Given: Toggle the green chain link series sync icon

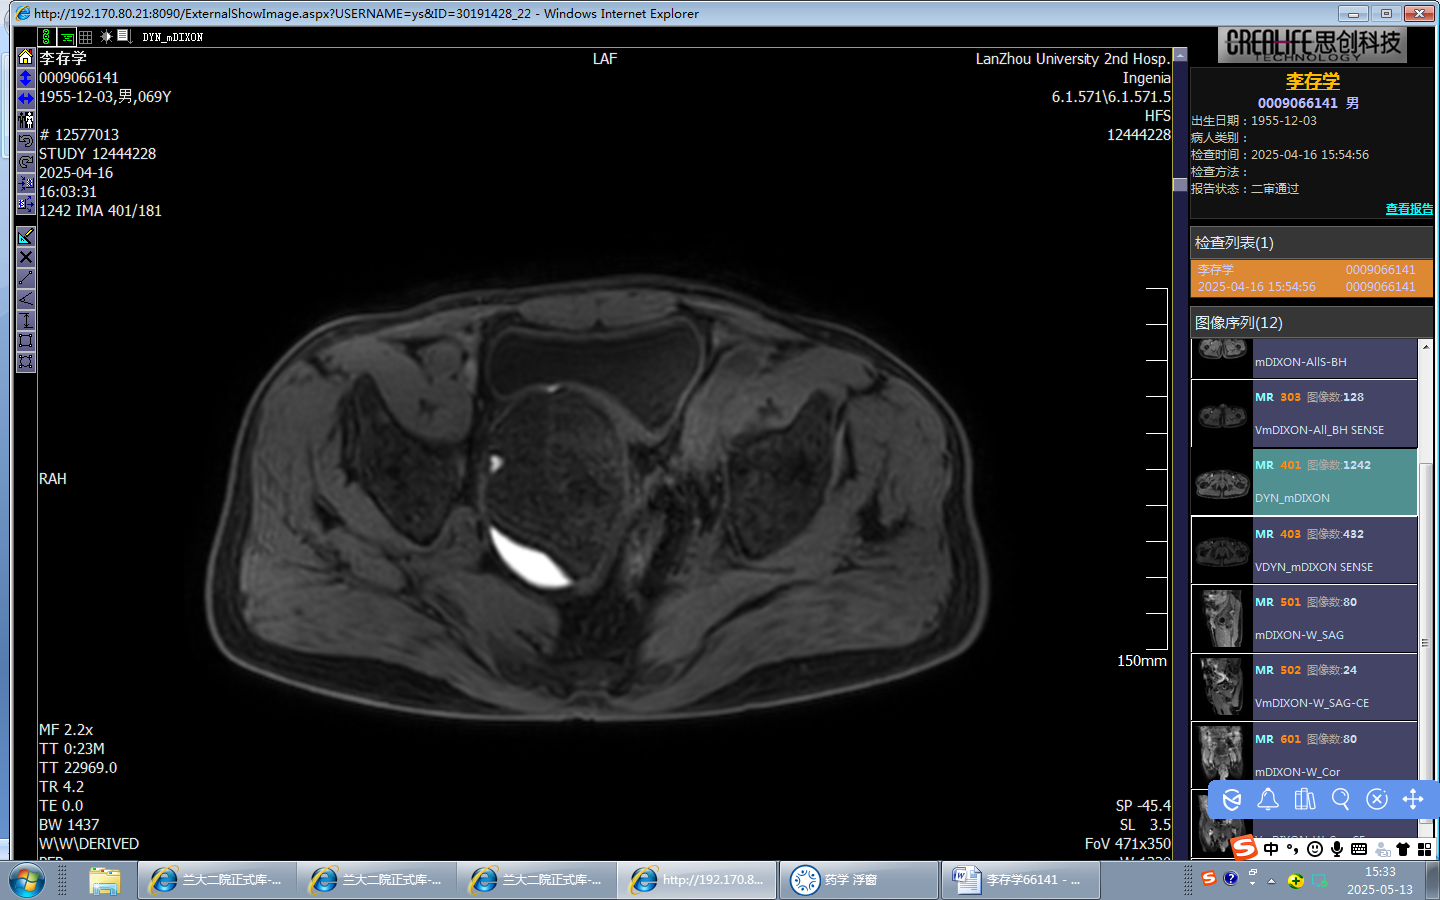Looking at the screenshot, I should pyautogui.click(x=46, y=37).
